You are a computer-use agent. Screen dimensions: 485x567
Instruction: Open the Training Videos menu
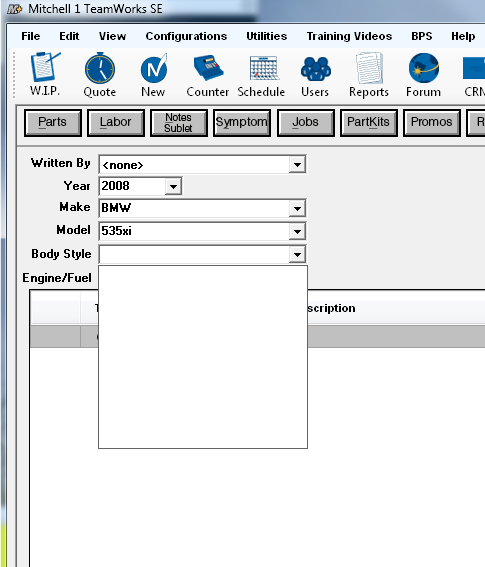(x=349, y=36)
